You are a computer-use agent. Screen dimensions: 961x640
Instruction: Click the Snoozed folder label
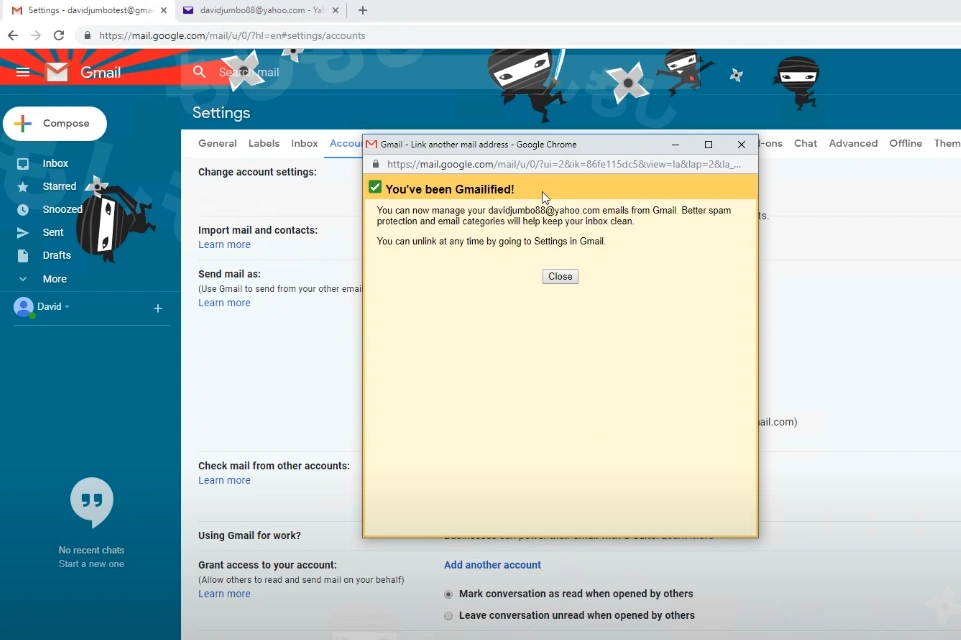coord(63,210)
